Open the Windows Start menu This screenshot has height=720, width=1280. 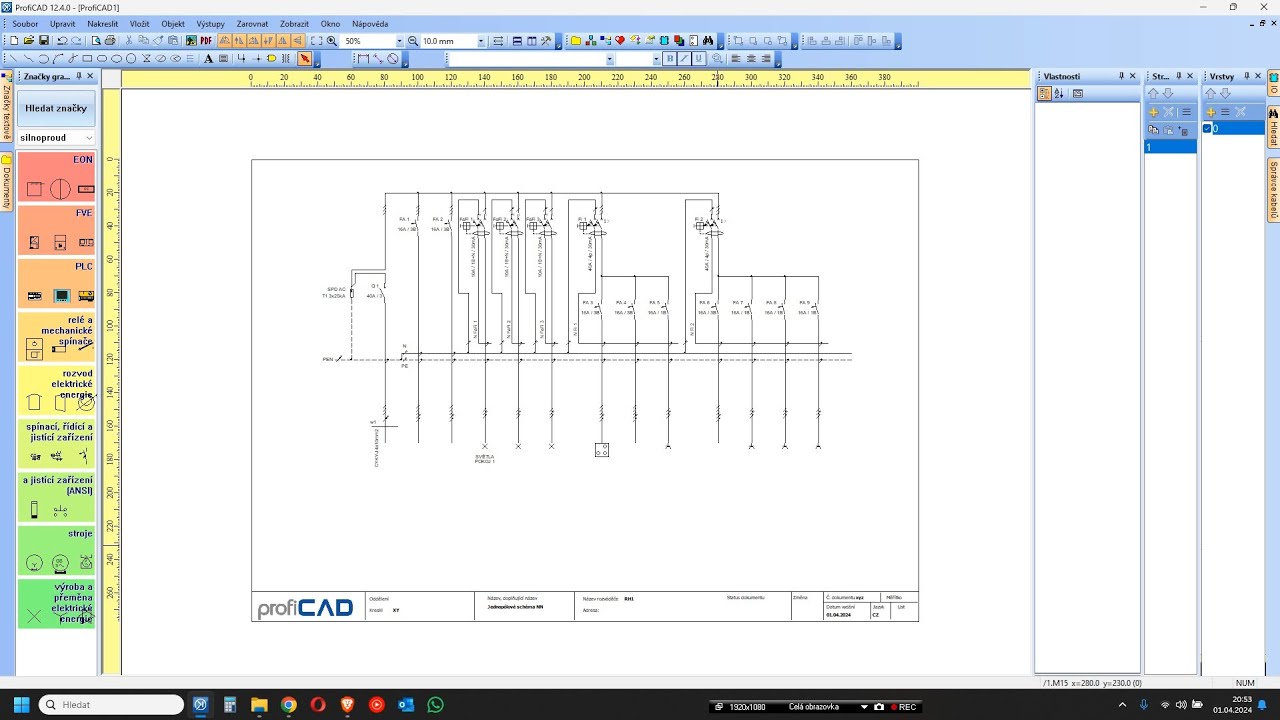21,705
